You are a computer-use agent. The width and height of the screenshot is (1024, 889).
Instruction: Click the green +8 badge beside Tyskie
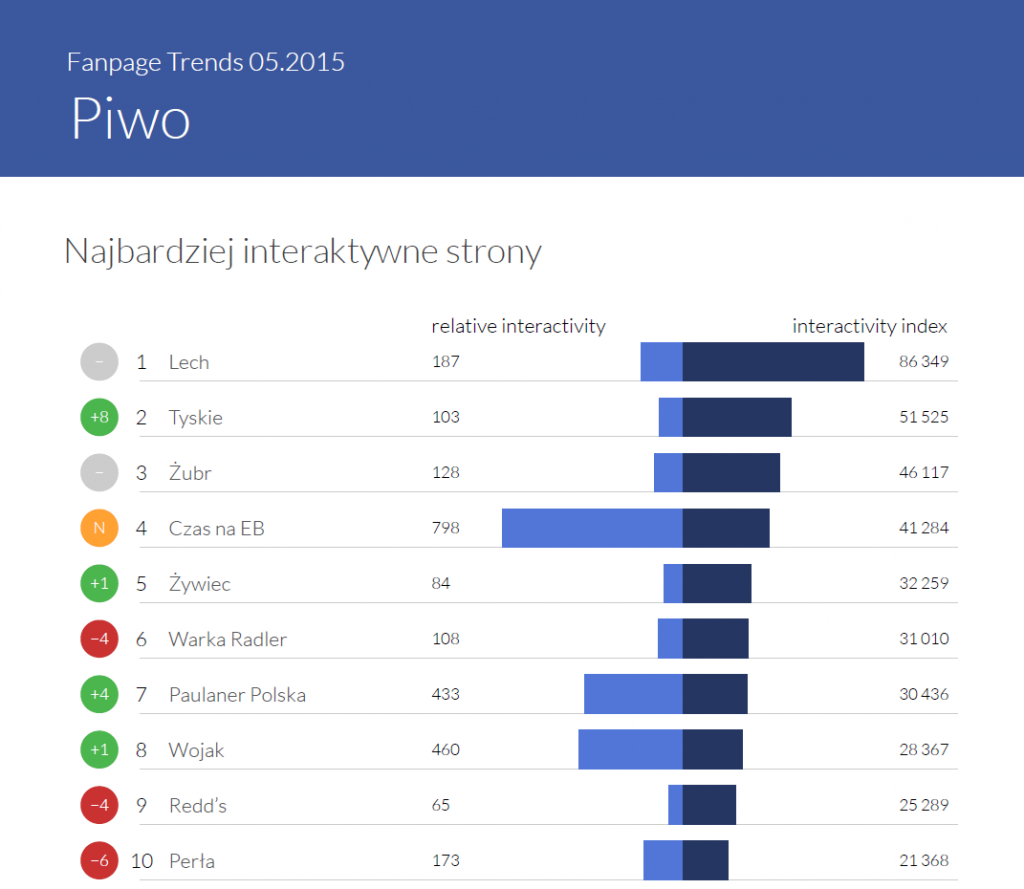pyautogui.click(x=99, y=417)
